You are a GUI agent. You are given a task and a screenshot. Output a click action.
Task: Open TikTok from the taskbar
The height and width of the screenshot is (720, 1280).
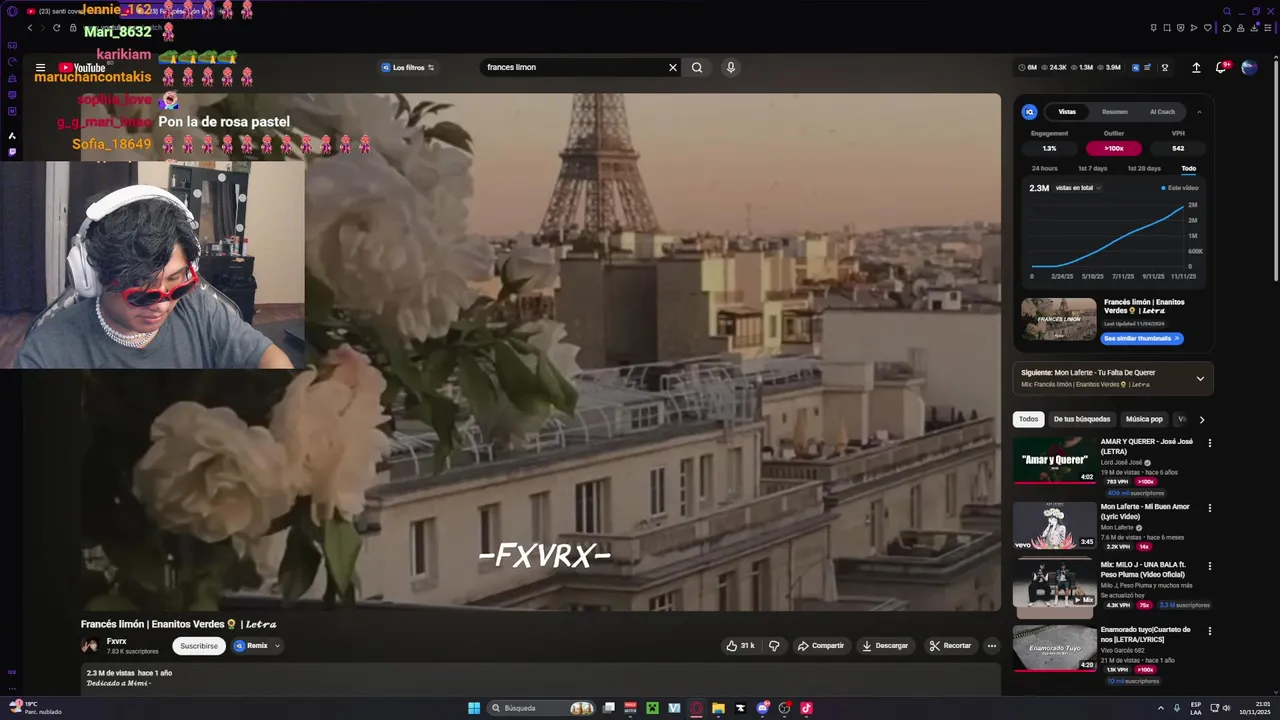pyautogui.click(x=806, y=708)
